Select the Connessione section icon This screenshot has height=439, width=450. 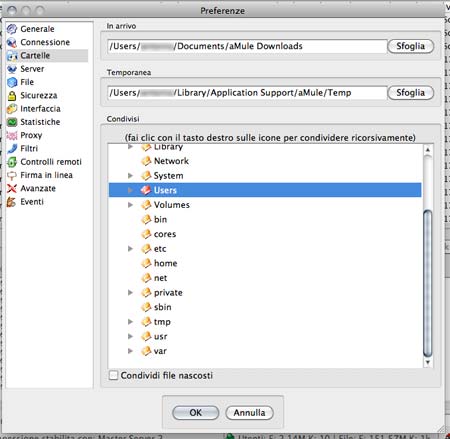(12, 42)
